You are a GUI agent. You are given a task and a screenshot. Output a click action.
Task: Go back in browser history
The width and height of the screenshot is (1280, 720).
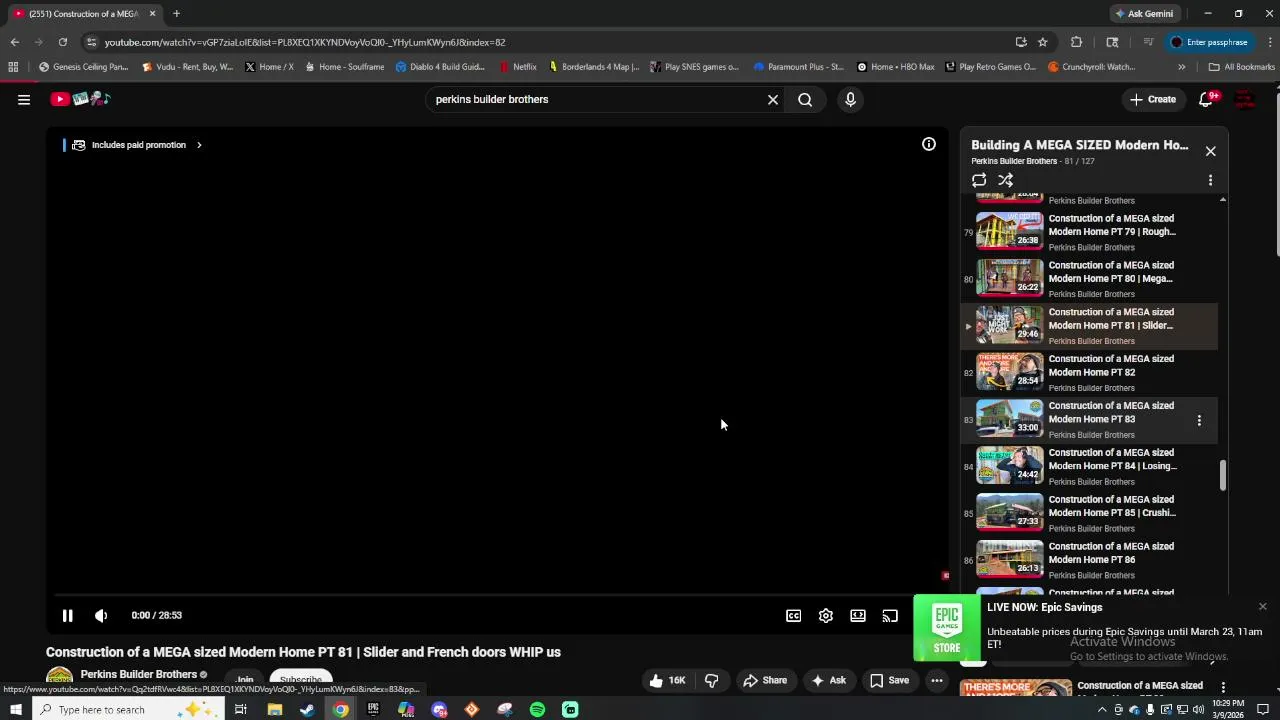click(x=14, y=42)
